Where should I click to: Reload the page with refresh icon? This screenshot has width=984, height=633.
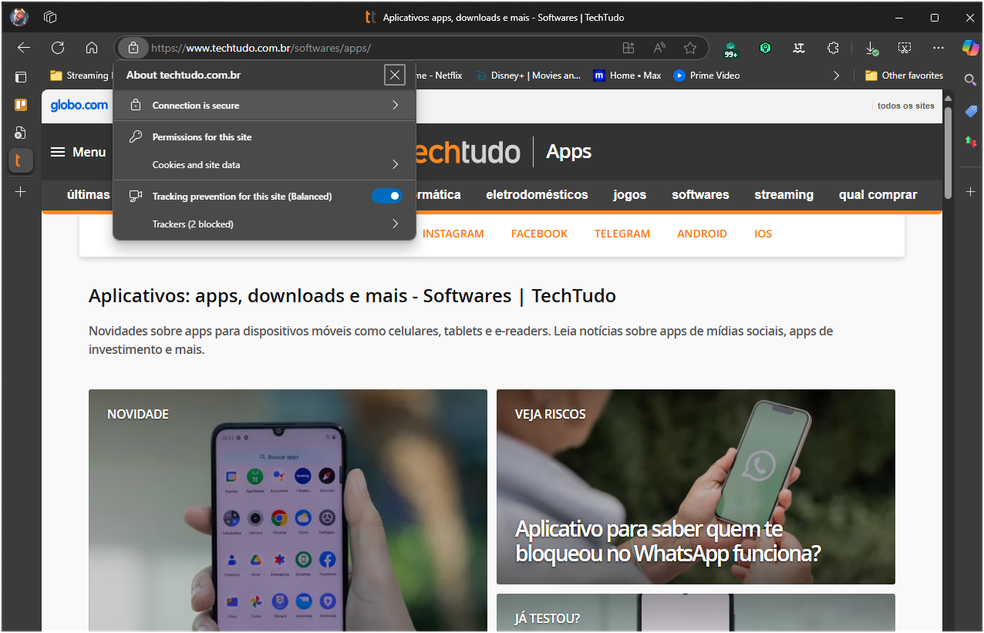[x=58, y=48]
